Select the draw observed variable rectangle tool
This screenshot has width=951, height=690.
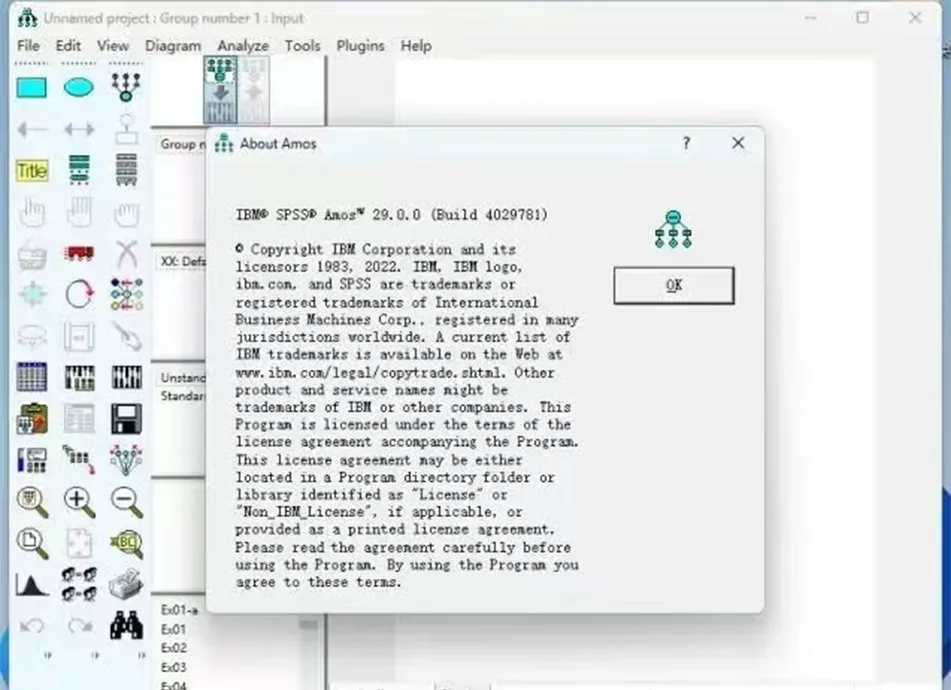pos(32,87)
